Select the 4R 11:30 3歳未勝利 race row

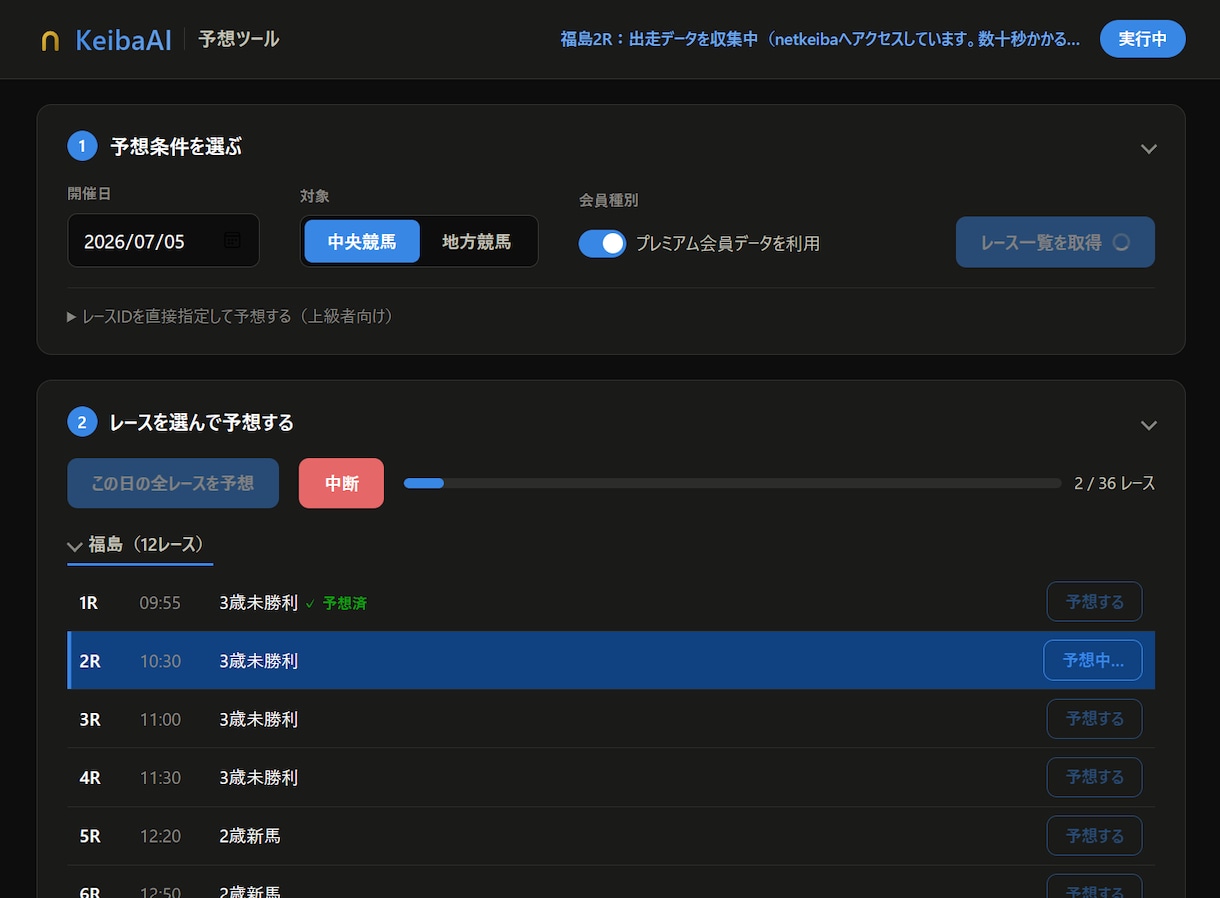coord(611,777)
